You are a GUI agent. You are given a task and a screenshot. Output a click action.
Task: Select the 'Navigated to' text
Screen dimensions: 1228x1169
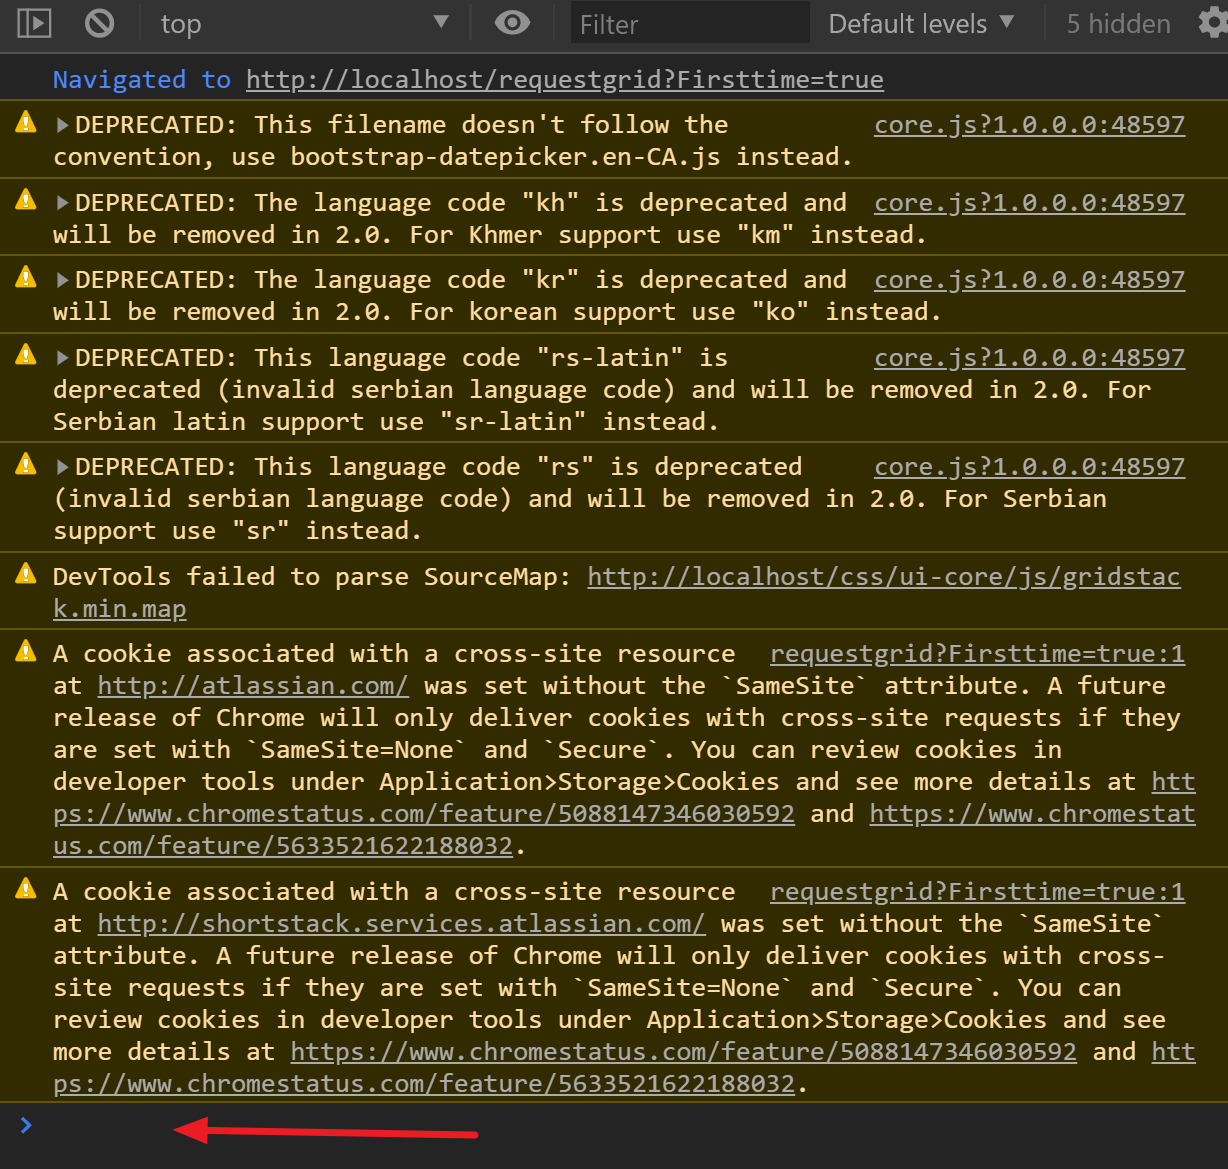(x=142, y=80)
